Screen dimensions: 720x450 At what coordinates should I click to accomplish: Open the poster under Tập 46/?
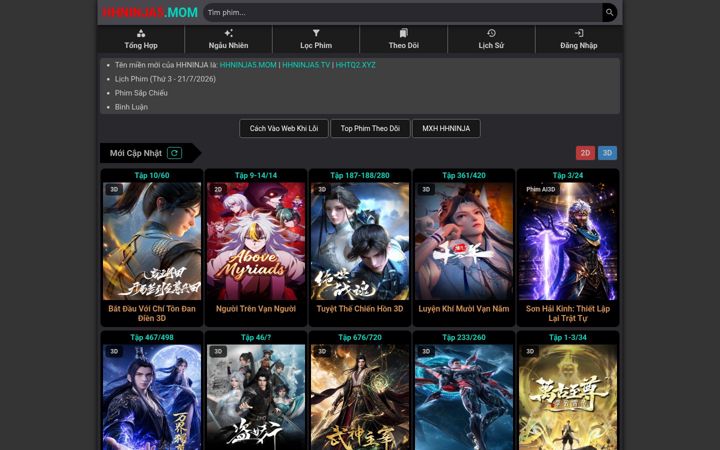point(256,397)
